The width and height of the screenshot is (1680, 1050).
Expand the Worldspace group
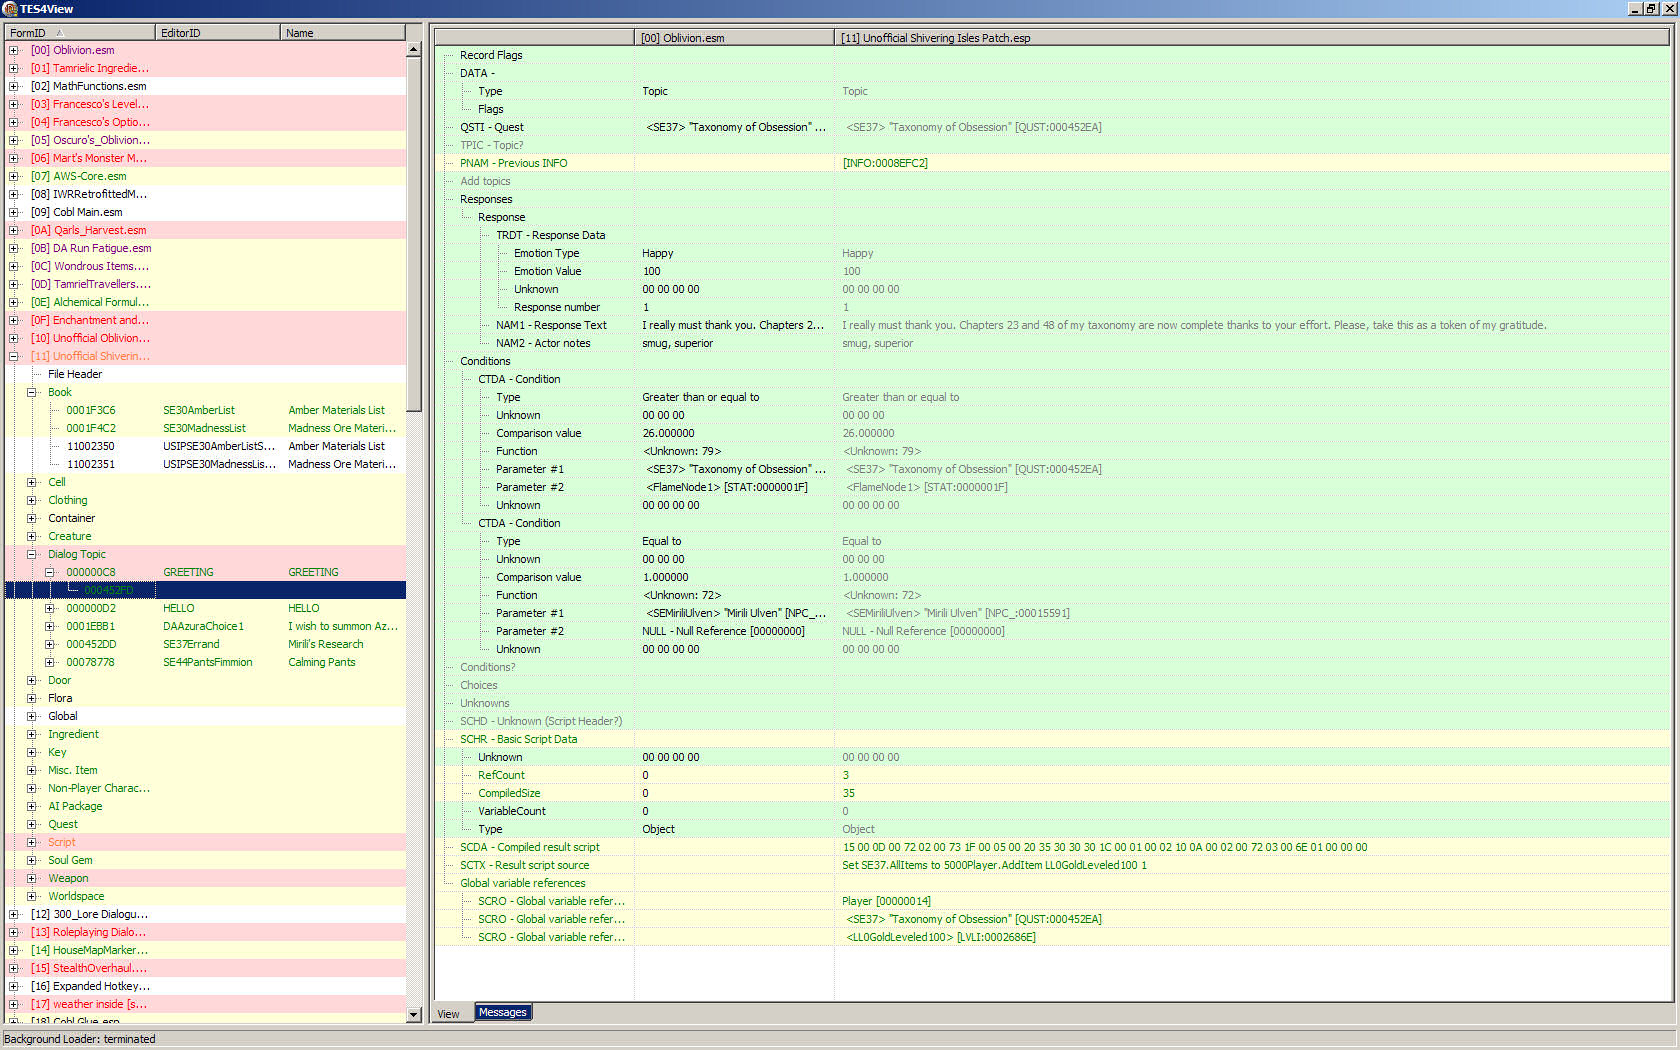31,896
